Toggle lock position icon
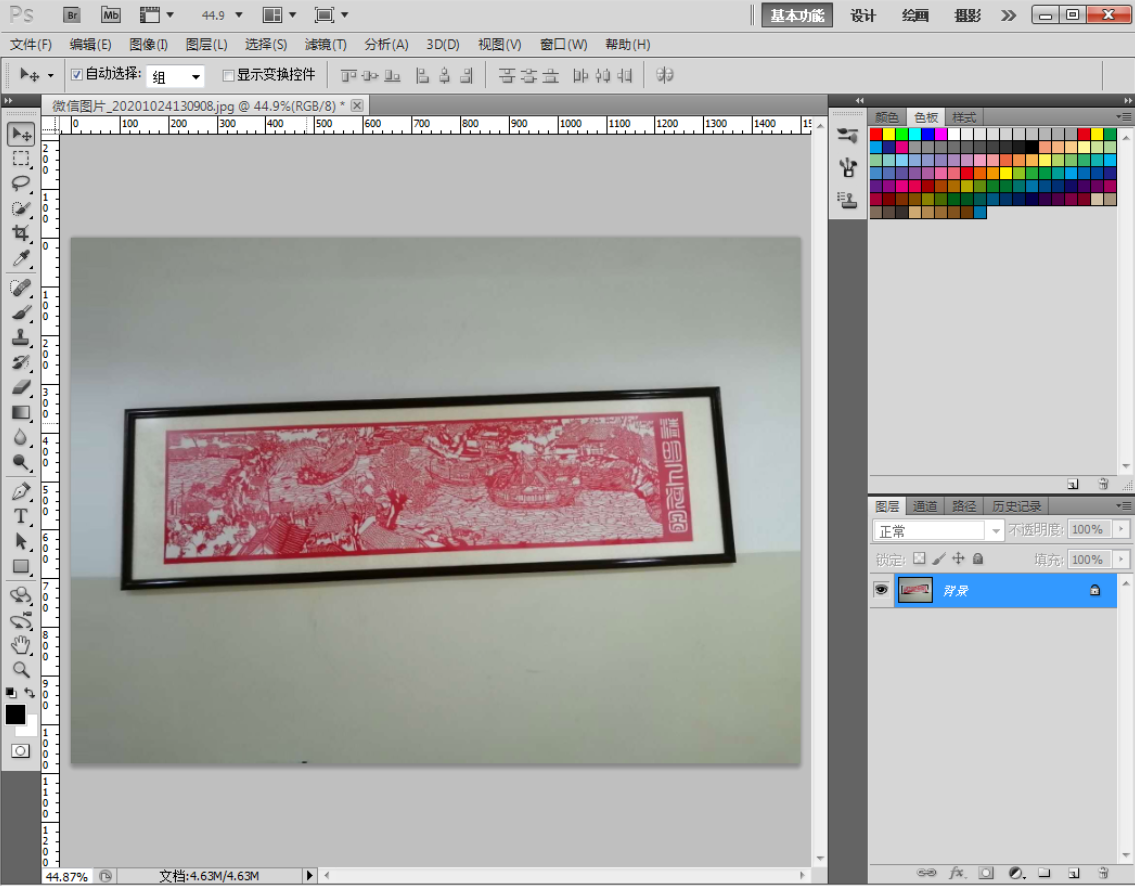The height and width of the screenshot is (886, 1135). pyautogui.click(x=958, y=558)
